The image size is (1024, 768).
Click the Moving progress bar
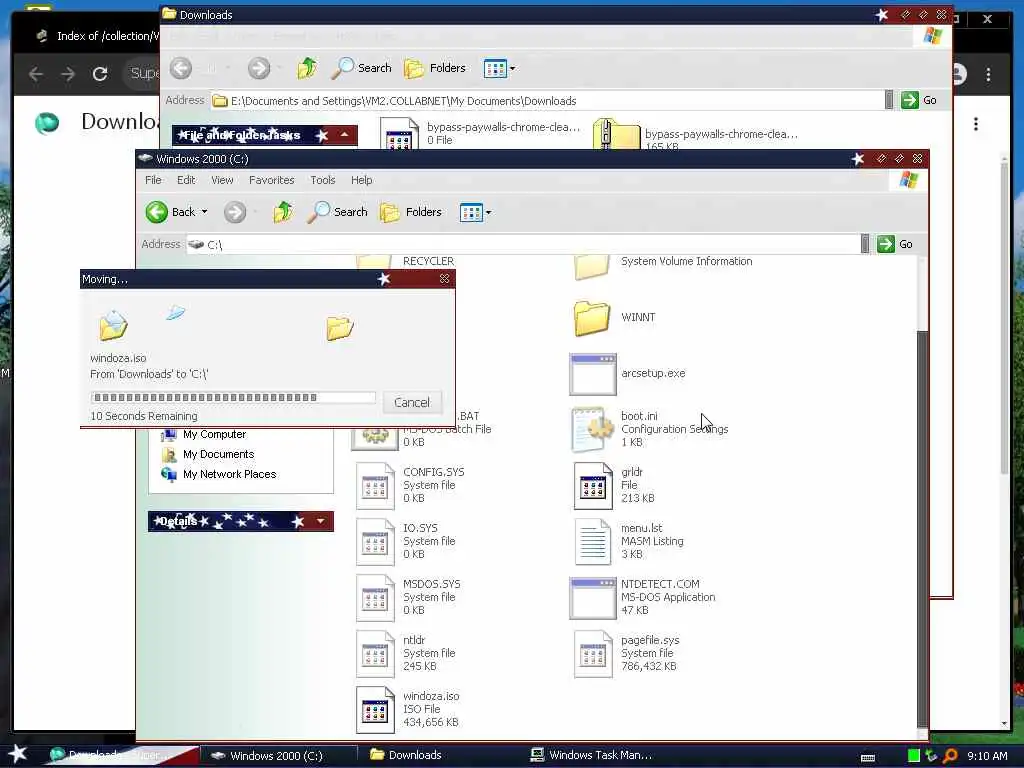coord(233,397)
